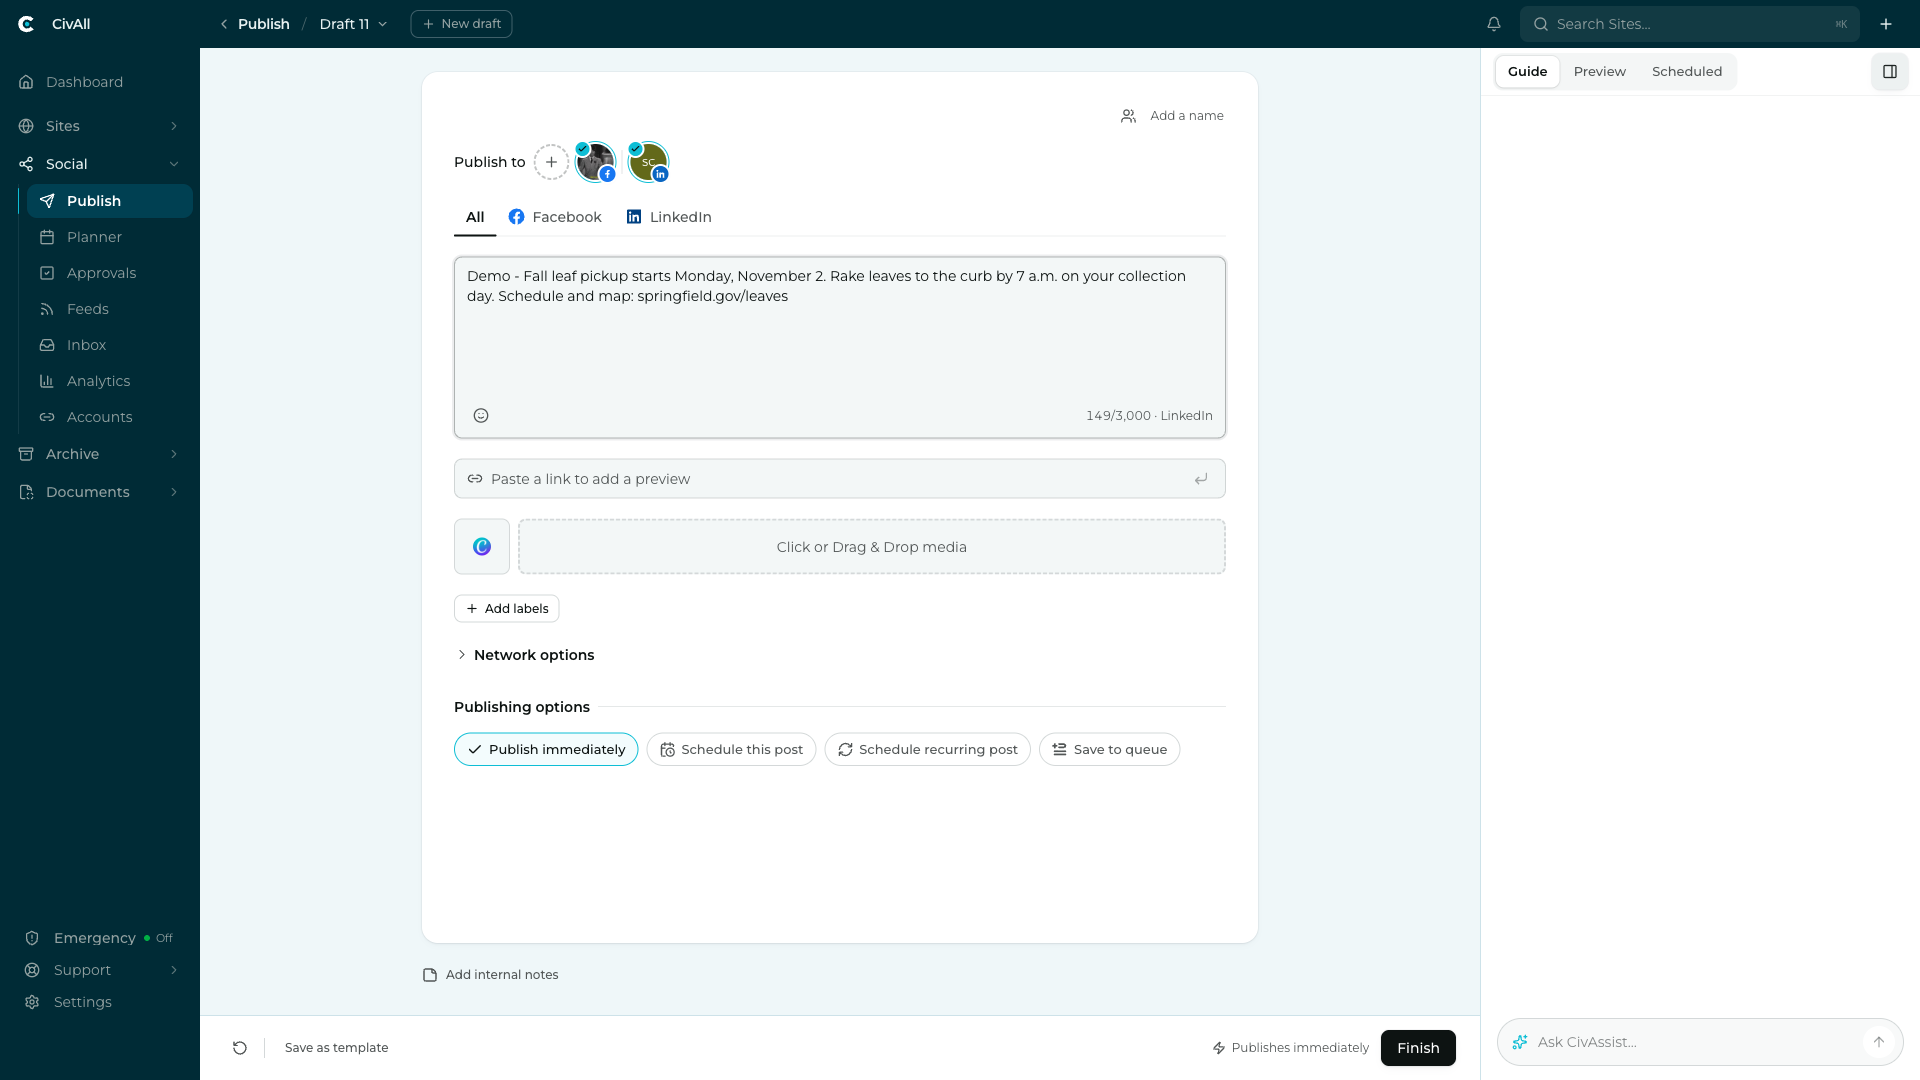This screenshot has width=1920, height=1080.
Task: Collapse the Social menu
Action: click(x=100, y=164)
